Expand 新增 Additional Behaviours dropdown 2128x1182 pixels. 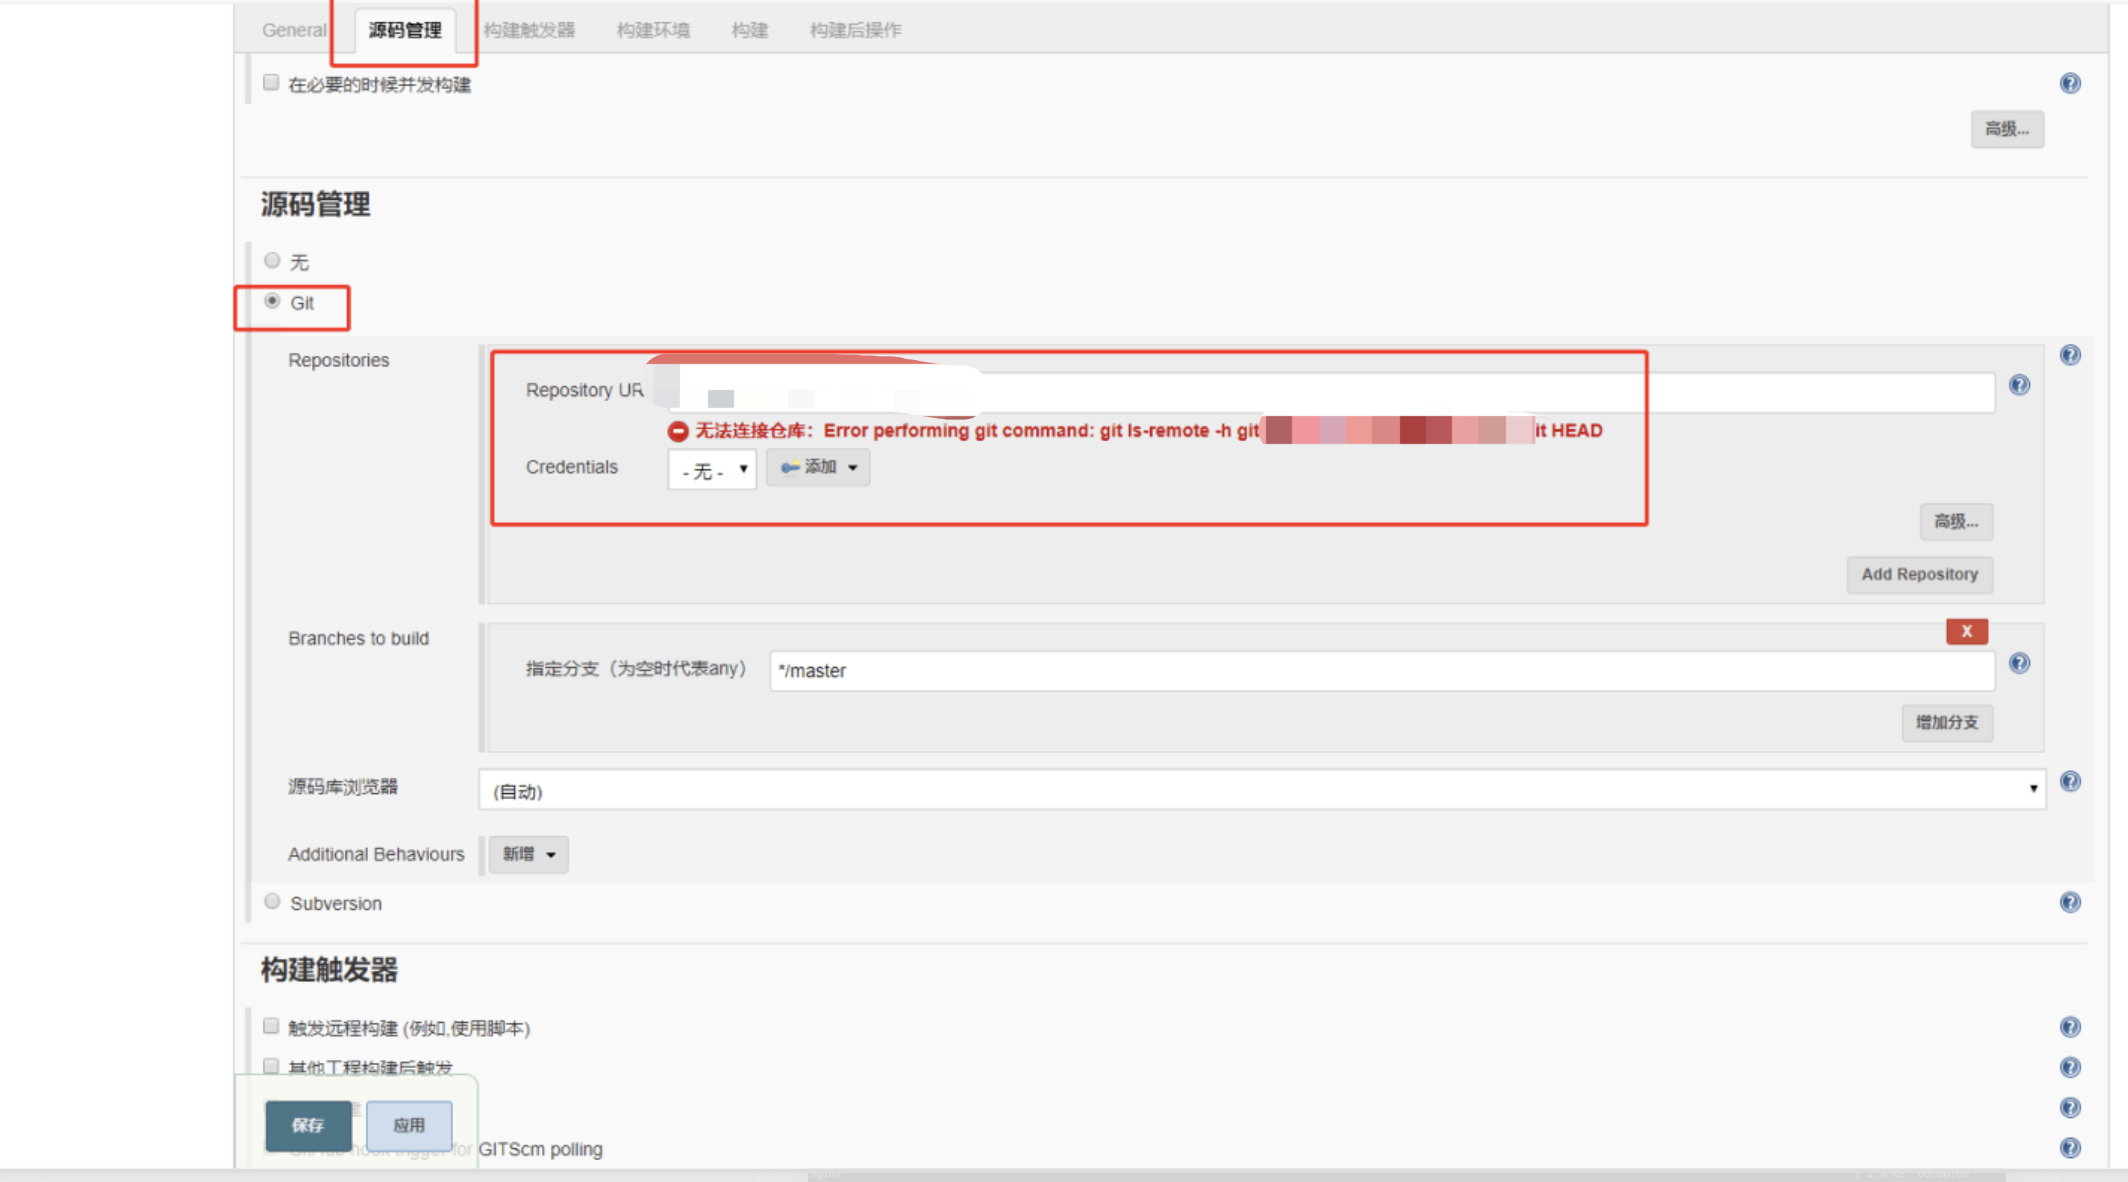[x=528, y=854]
